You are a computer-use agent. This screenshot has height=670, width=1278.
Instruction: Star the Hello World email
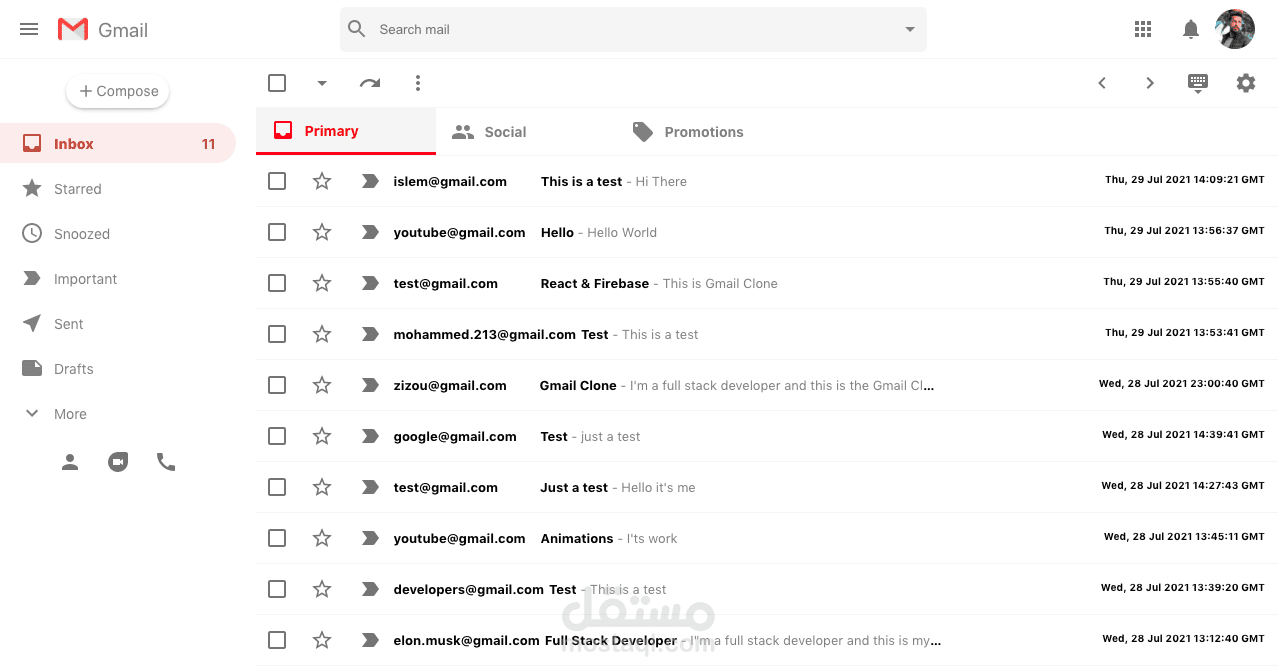322,232
